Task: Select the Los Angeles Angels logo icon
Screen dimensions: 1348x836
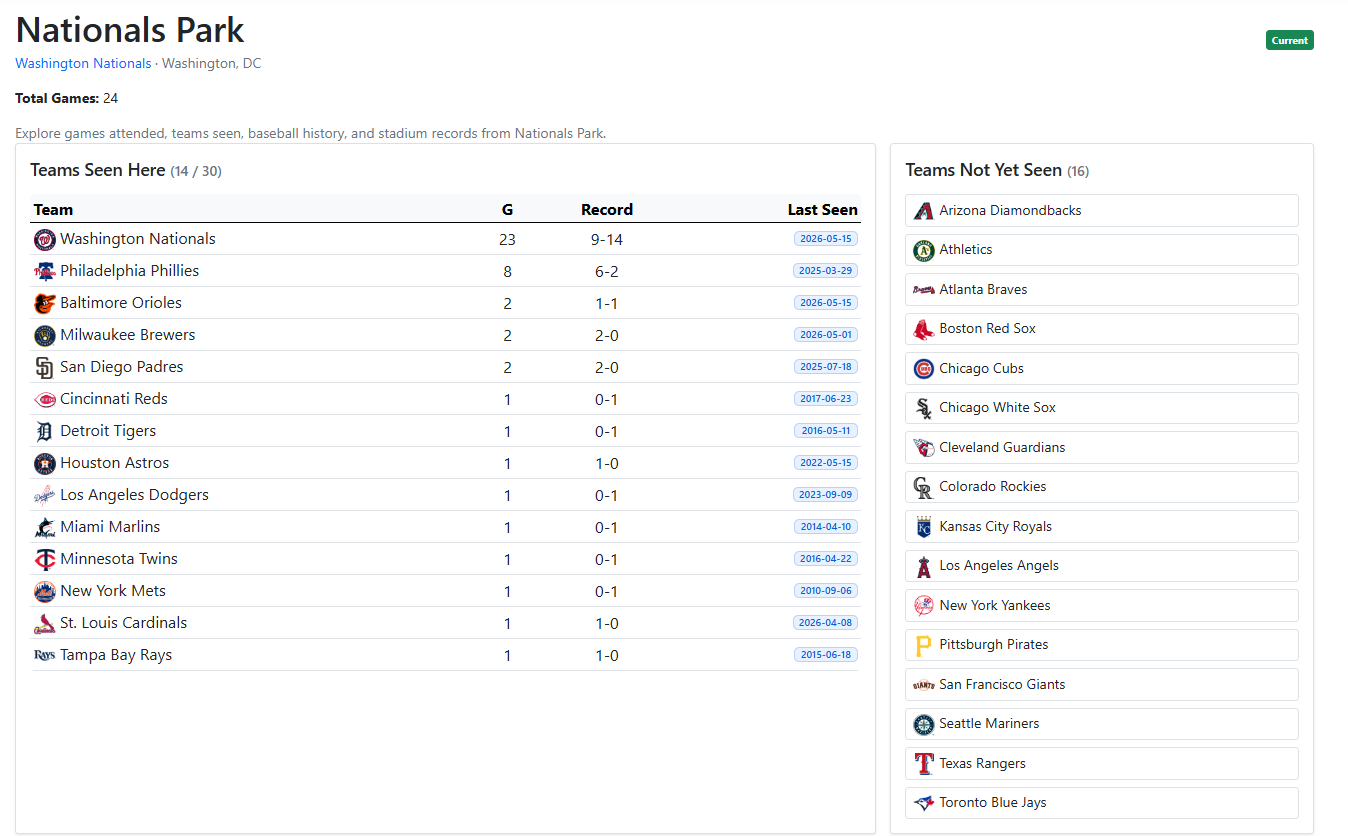Action: tap(924, 566)
